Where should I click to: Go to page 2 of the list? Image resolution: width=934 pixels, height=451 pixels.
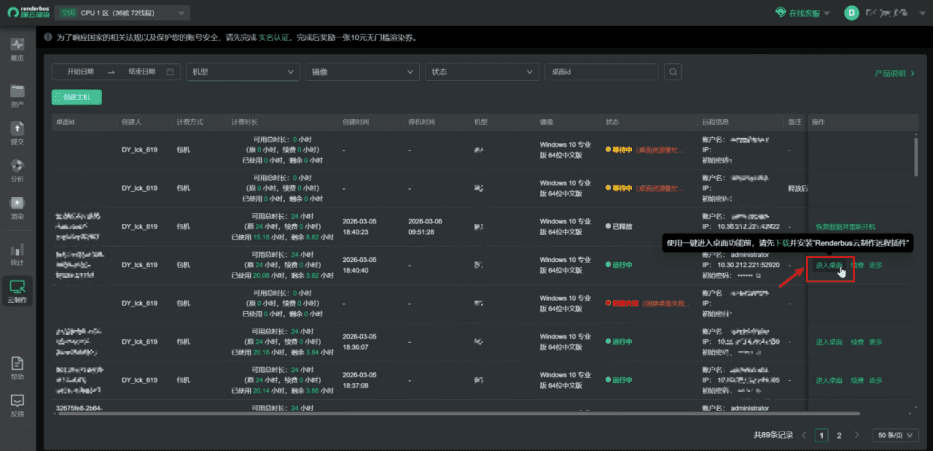[x=839, y=436]
